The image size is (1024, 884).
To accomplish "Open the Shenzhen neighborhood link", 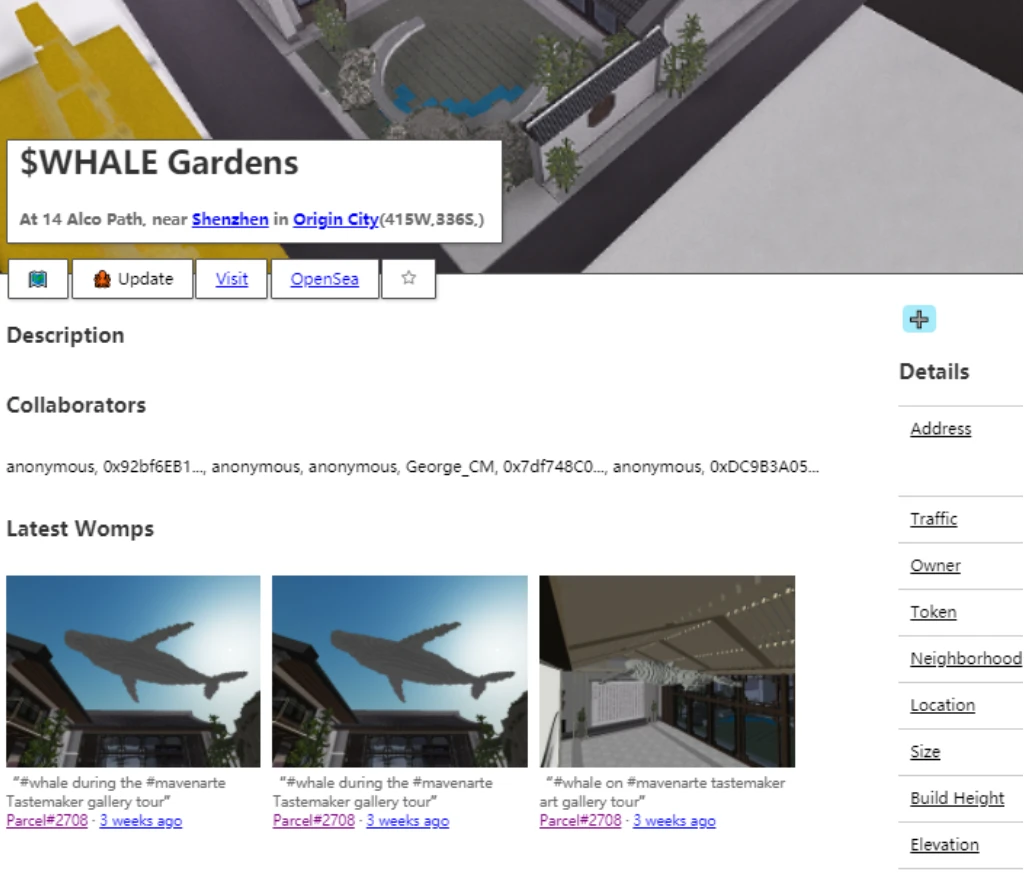I will point(230,219).
